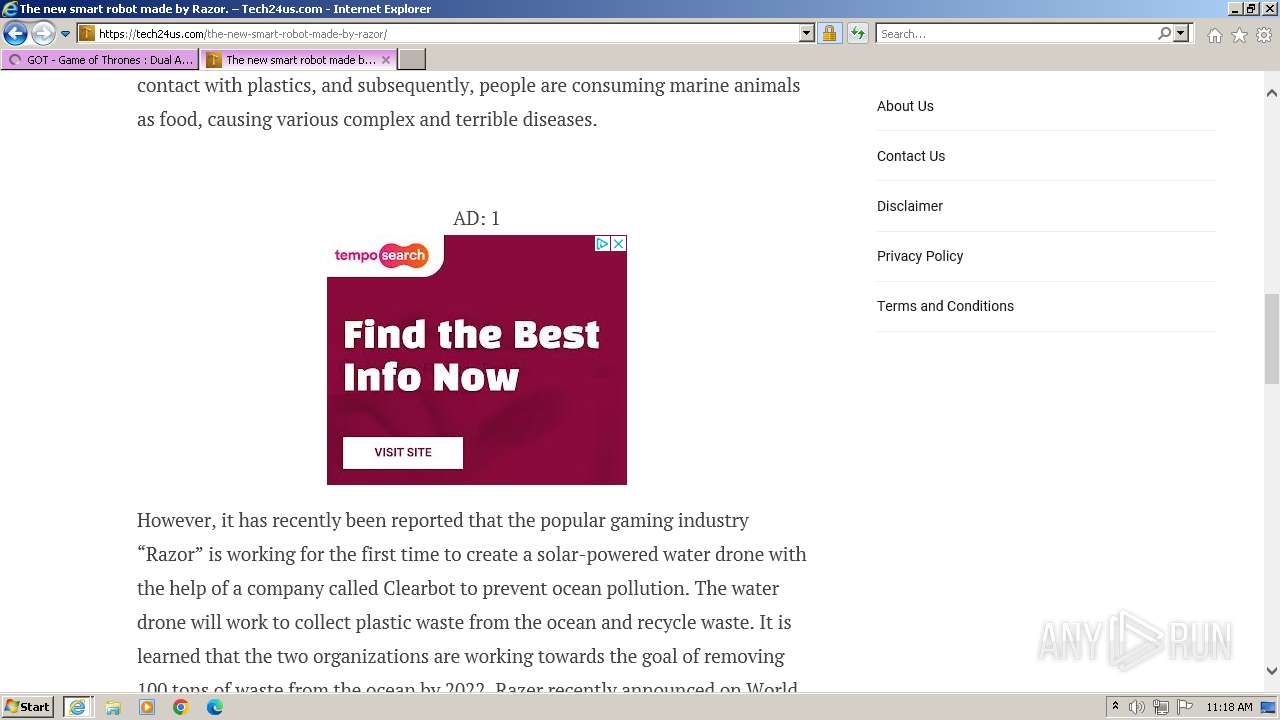This screenshot has height=720, width=1280.
Task: Click the page scrollbar down arrow
Action: click(1271, 672)
